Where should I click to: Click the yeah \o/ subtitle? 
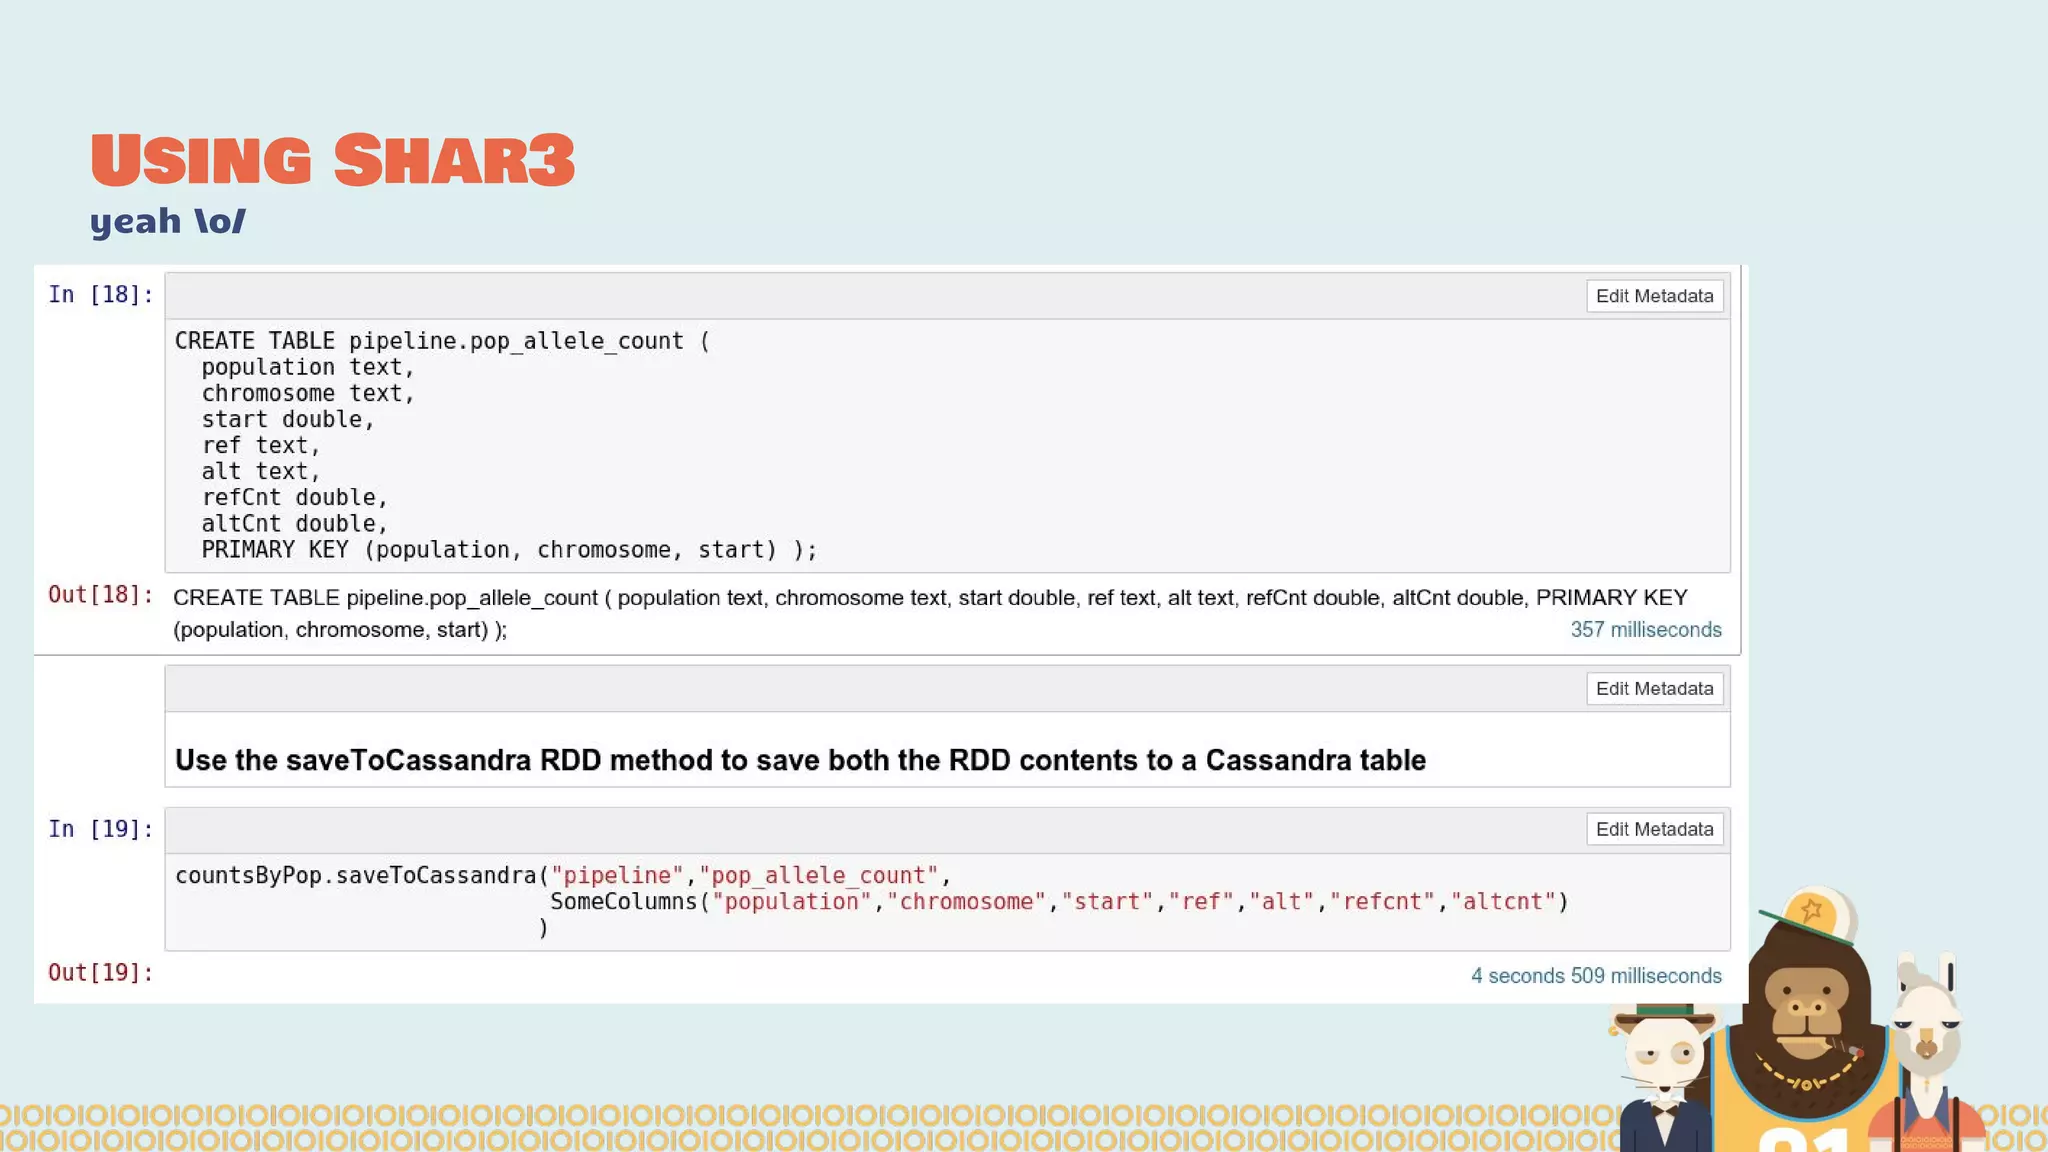(x=167, y=221)
